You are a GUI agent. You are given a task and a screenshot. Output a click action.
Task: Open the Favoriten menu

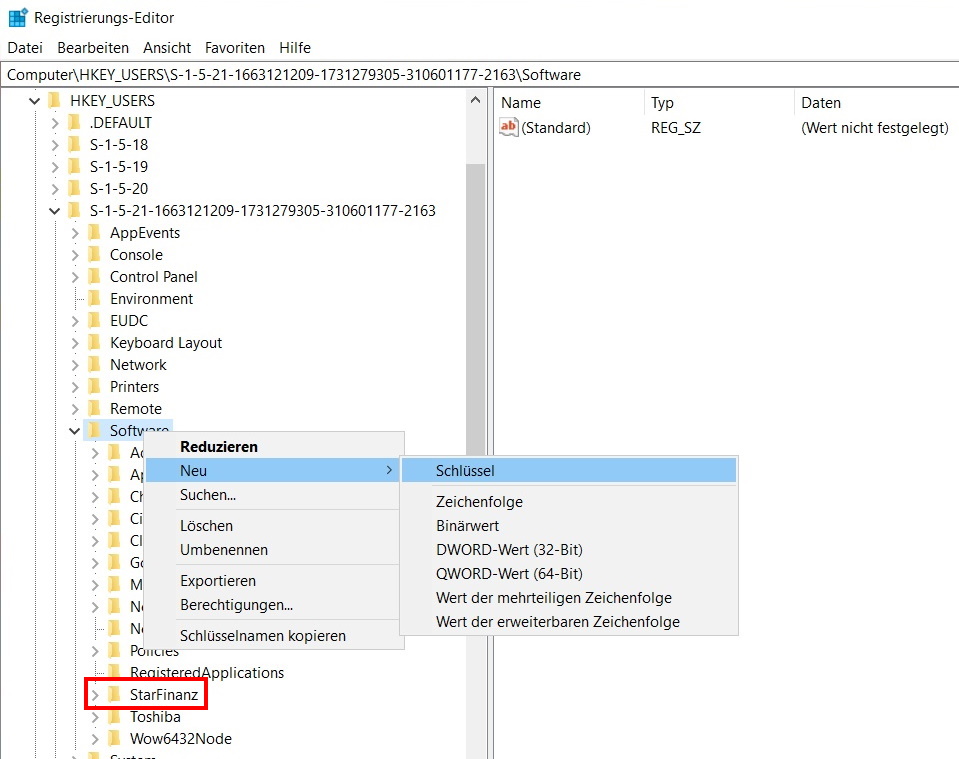235,48
